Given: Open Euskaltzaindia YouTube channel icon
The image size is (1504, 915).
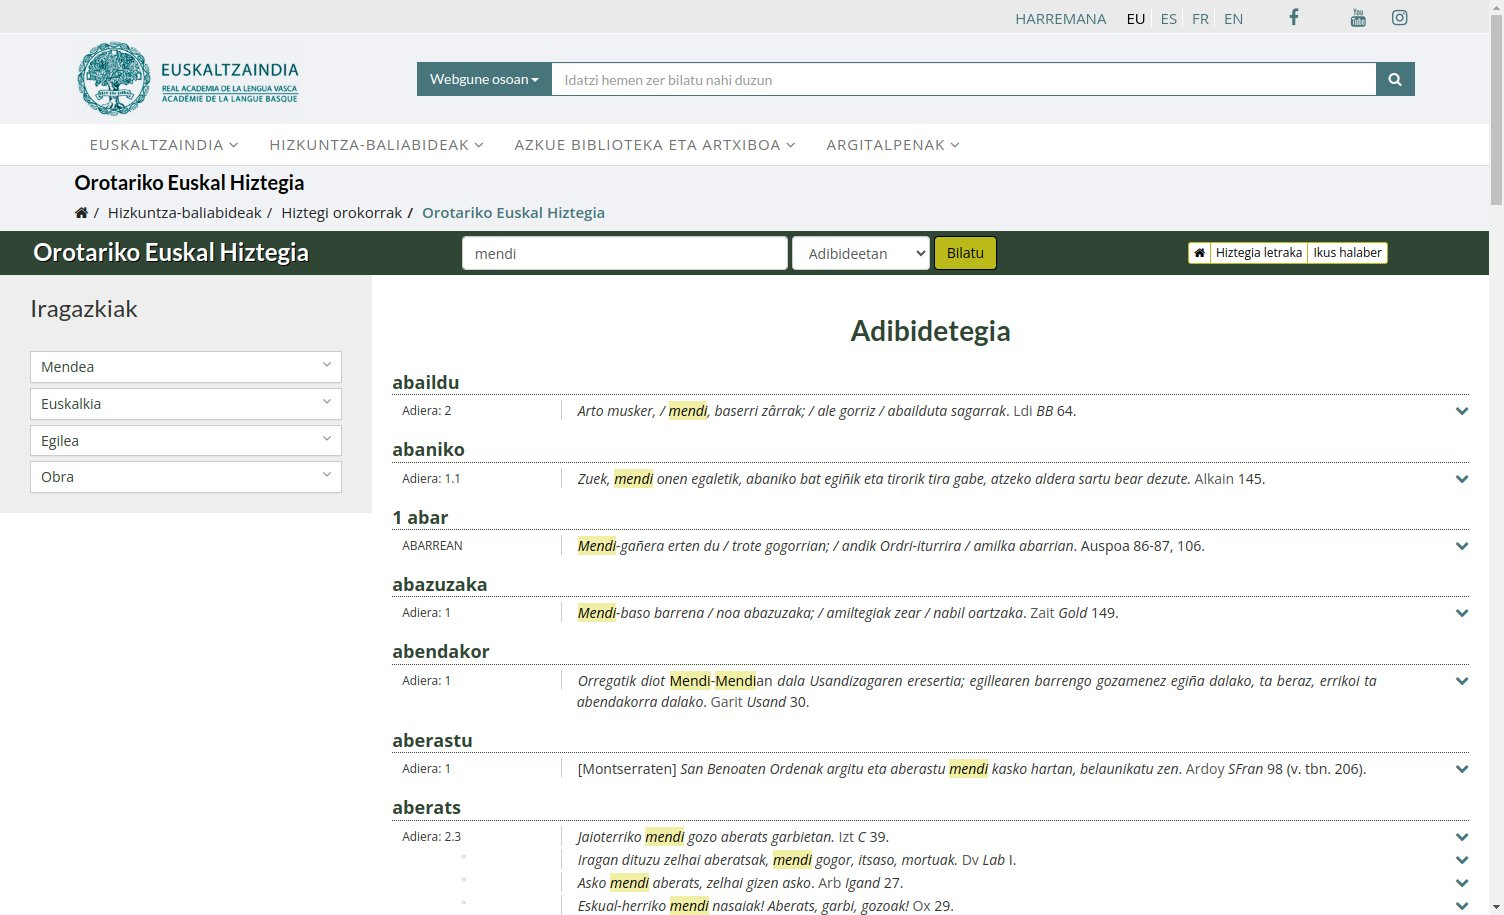Looking at the screenshot, I should (x=1358, y=17).
